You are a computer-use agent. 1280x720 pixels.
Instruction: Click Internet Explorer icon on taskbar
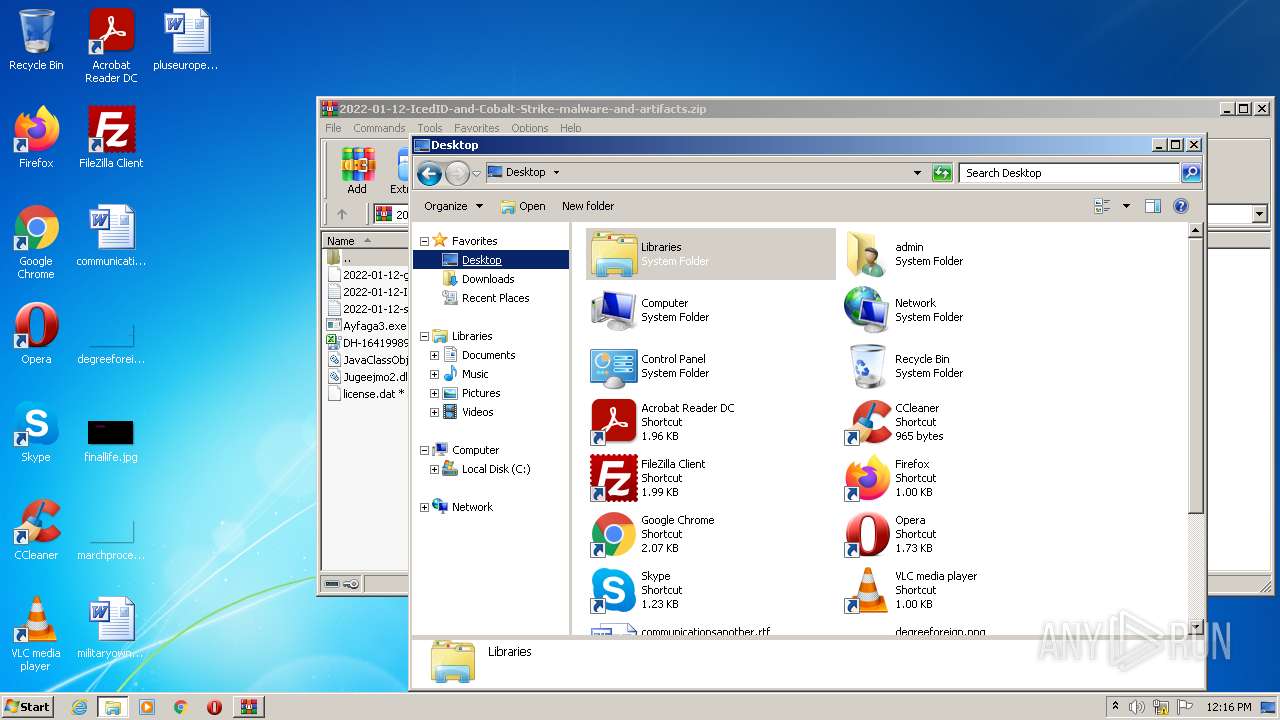pyautogui.click(x=79, y=707)
